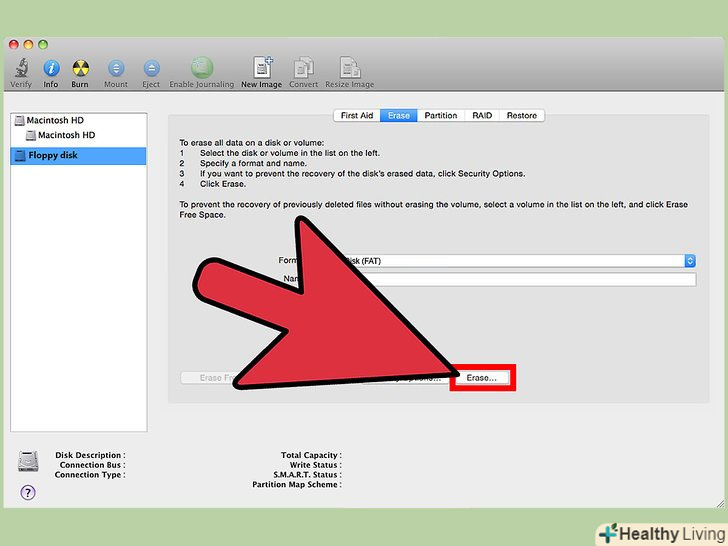The height and width of the screenshot is (546, 728).
Task: Click the yellow minimize window button
Action: click(28, 45)
